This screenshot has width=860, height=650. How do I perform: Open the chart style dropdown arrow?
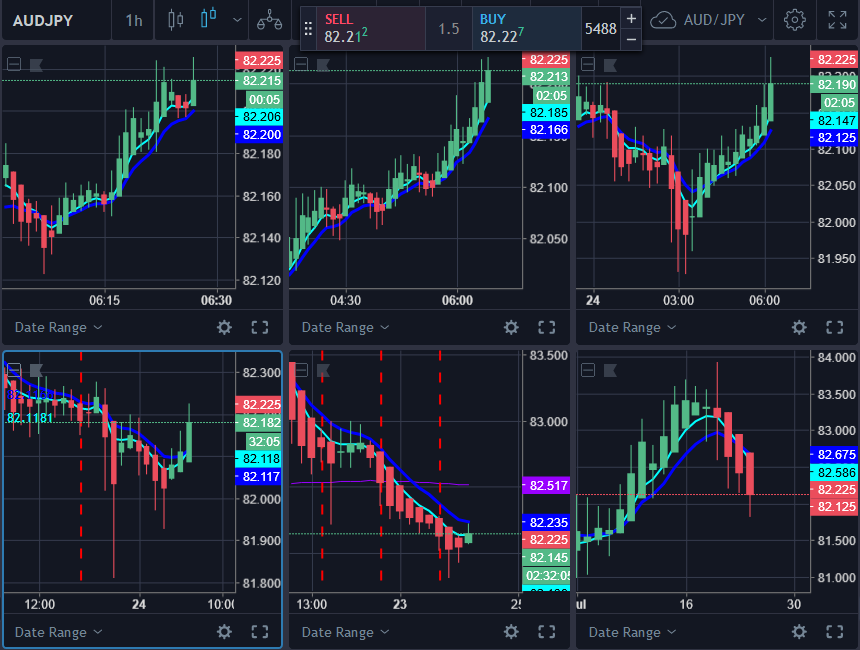237,19
